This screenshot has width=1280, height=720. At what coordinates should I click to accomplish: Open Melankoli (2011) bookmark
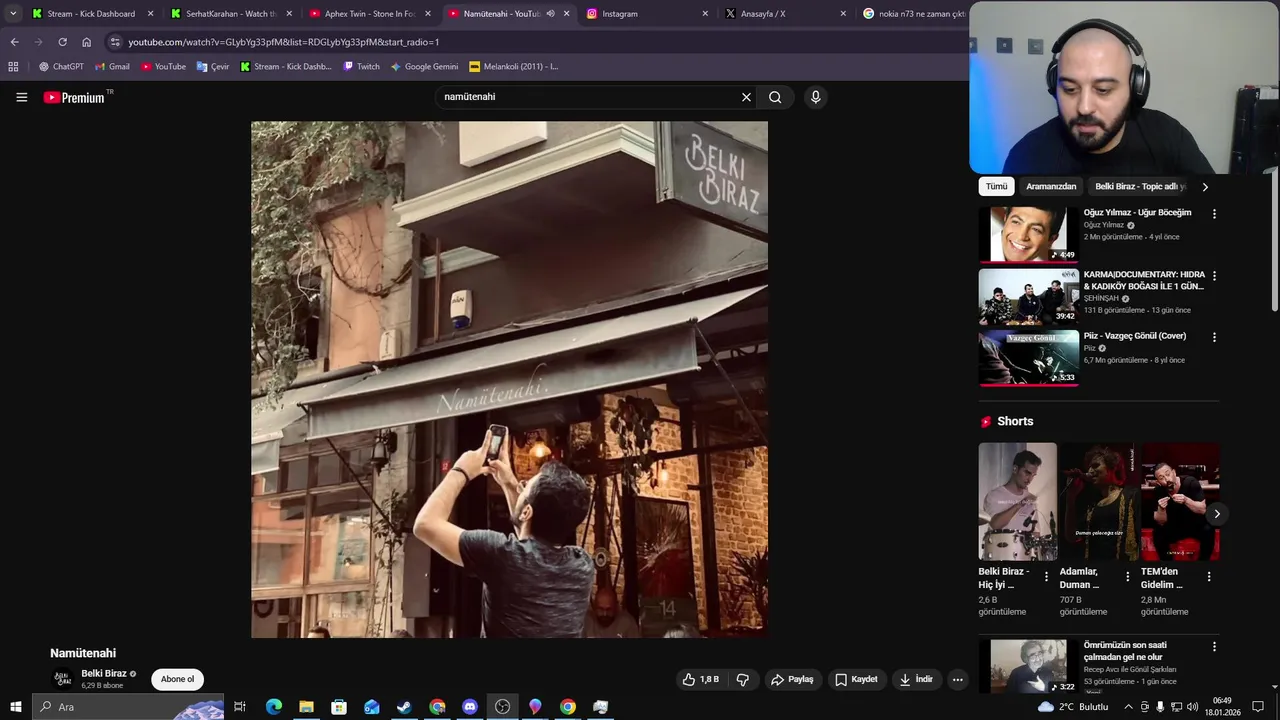point(514,67)
